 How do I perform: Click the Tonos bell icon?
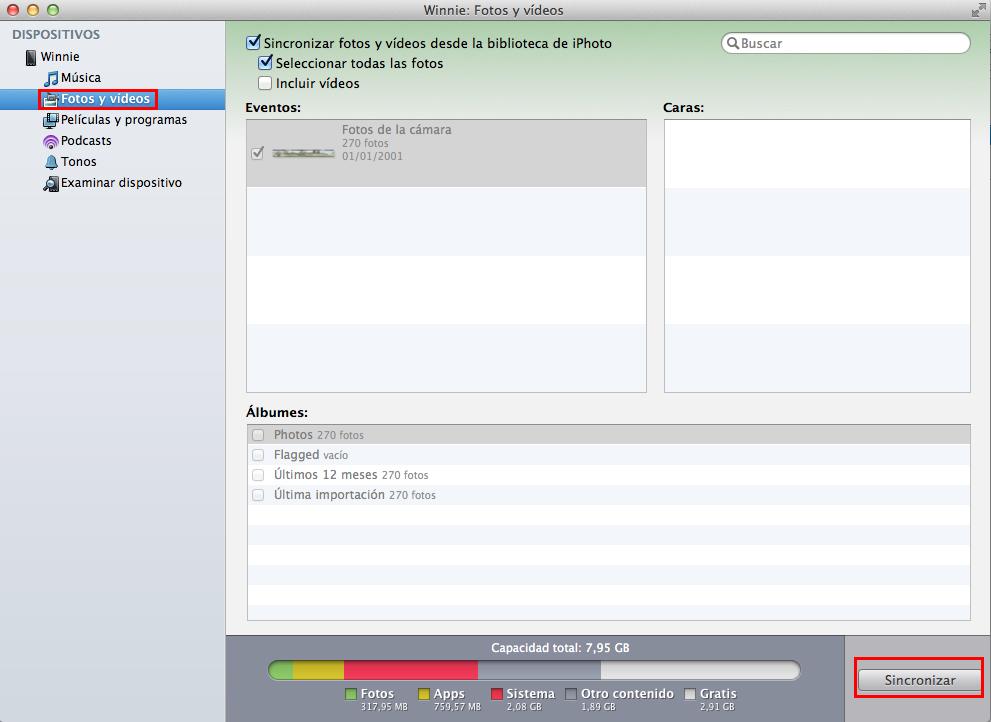coord(51,162)
